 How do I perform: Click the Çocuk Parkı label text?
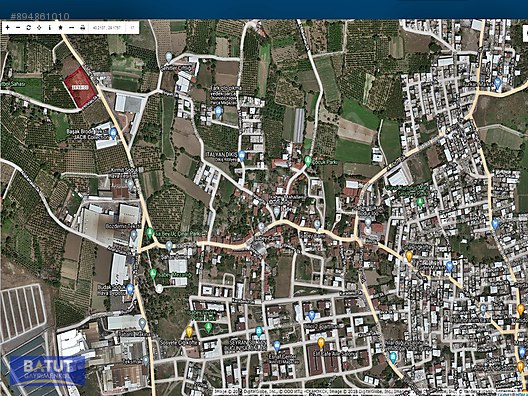click(325, 162)
